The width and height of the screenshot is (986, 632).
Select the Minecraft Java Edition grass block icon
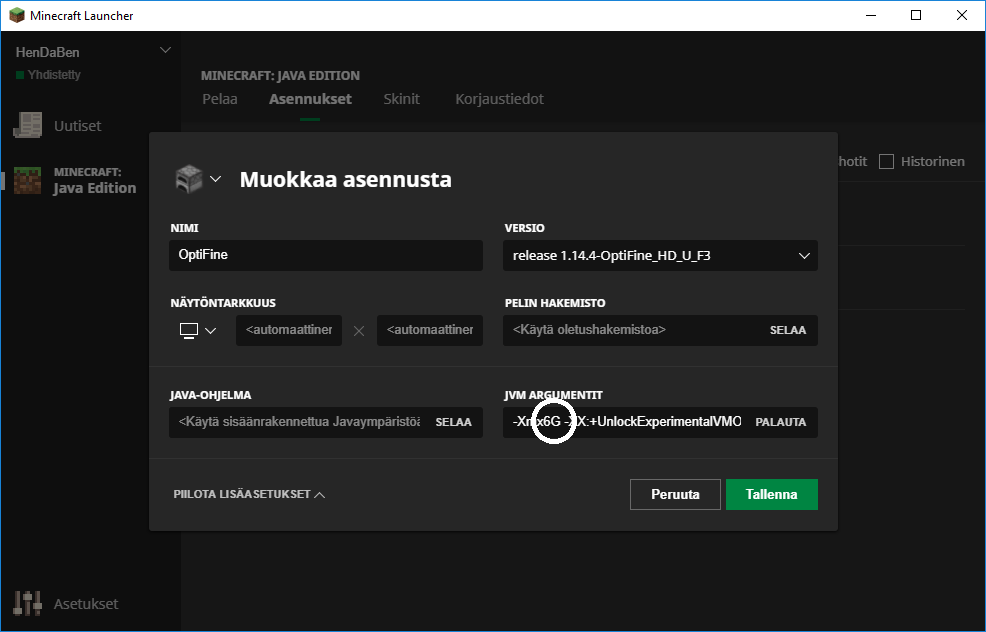point(28,180)
